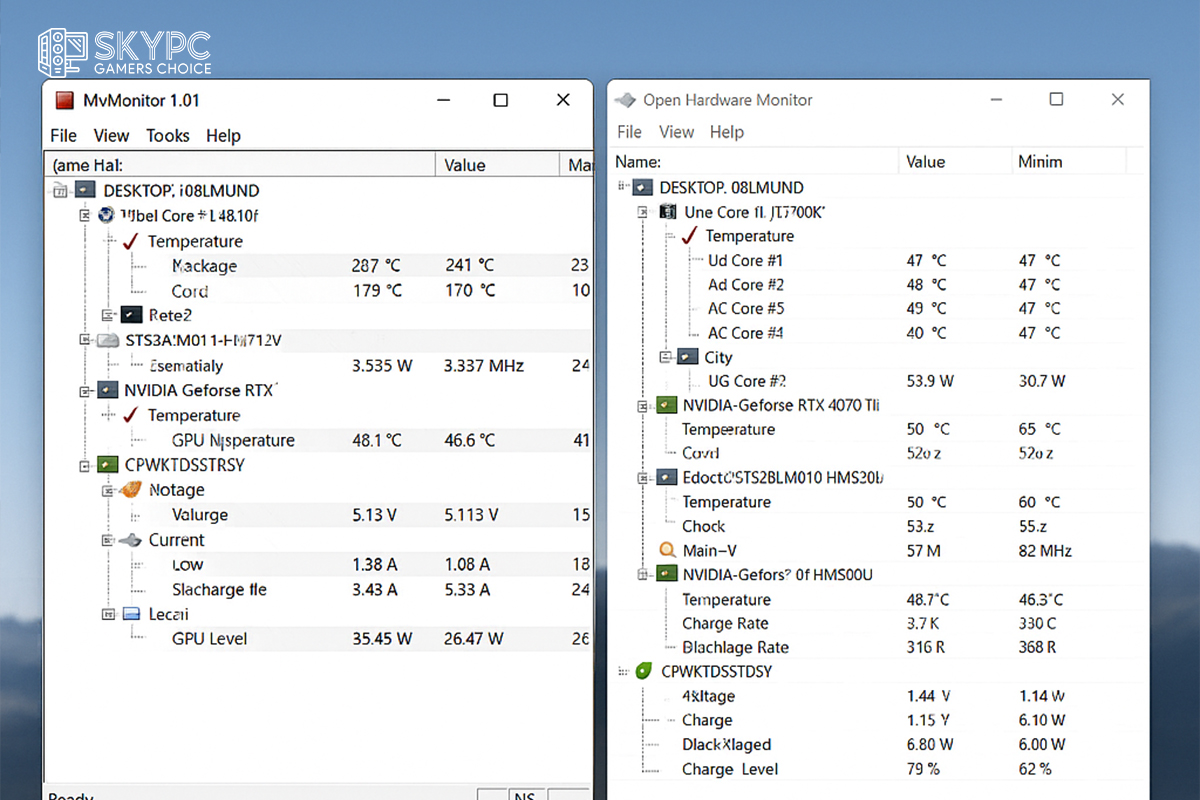This screenshot has height=800, width=1200.
Task: Toggle the NVIDIA-Geforse RTX 4070 Tli expander
Action: tap(644, 406)
